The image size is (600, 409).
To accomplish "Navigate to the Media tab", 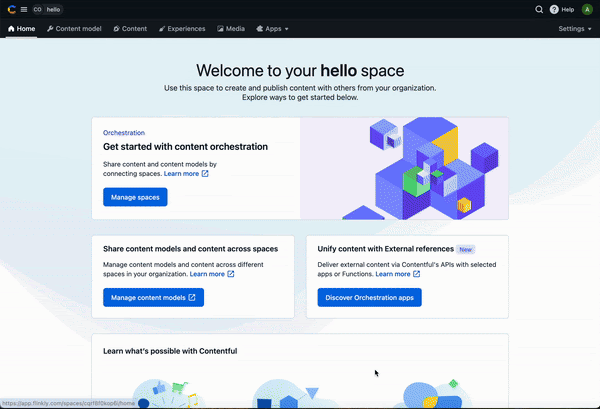I will coord(231,29).
